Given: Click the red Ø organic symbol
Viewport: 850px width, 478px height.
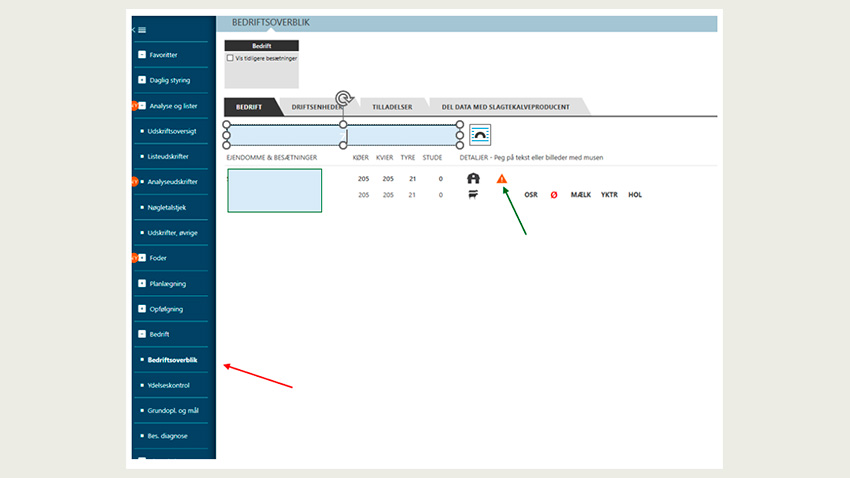Looking at the screenshot, I should pos(554,195).
